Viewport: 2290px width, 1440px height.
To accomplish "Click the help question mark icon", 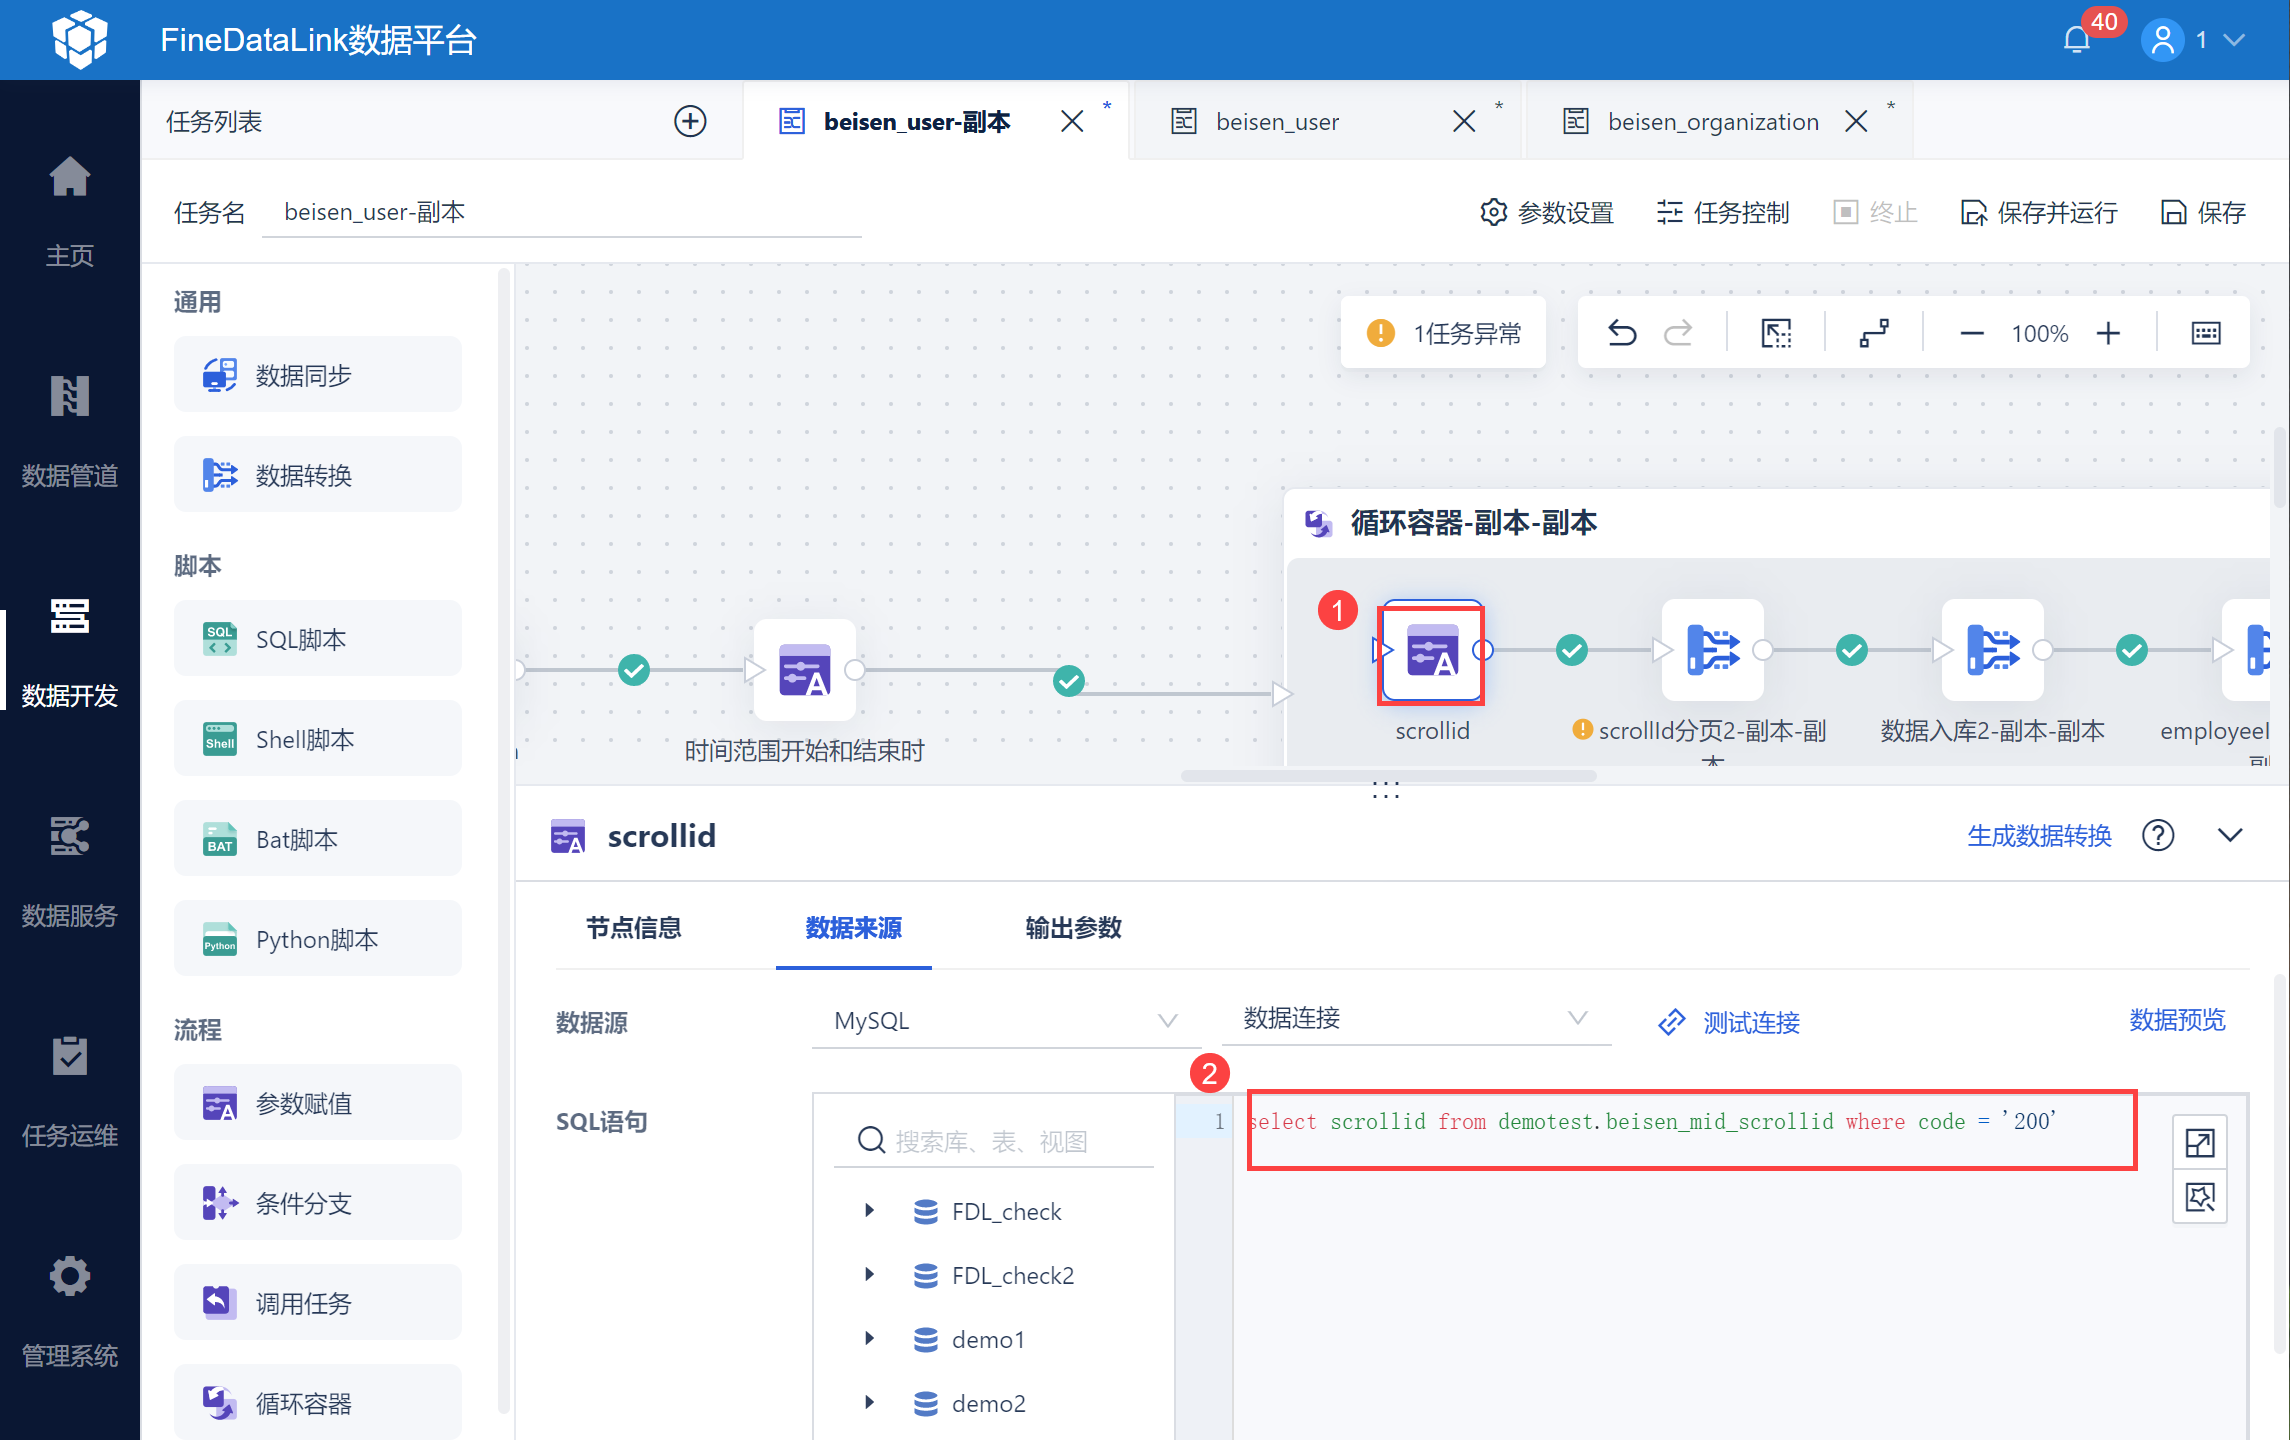I will click(x=2158, y=835).
